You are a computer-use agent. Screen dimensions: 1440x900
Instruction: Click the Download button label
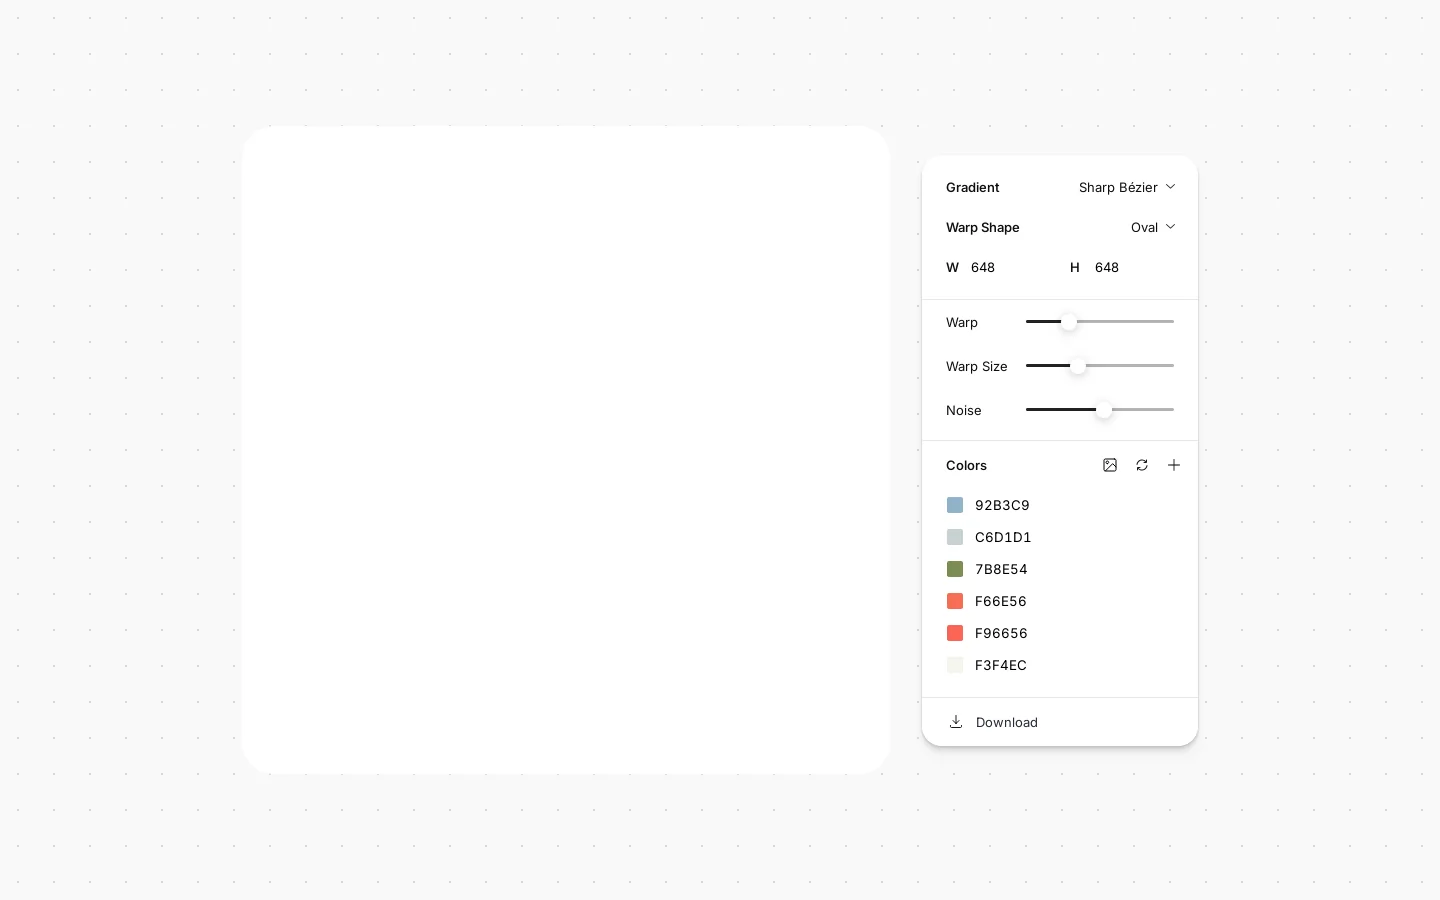[1006, 722]
